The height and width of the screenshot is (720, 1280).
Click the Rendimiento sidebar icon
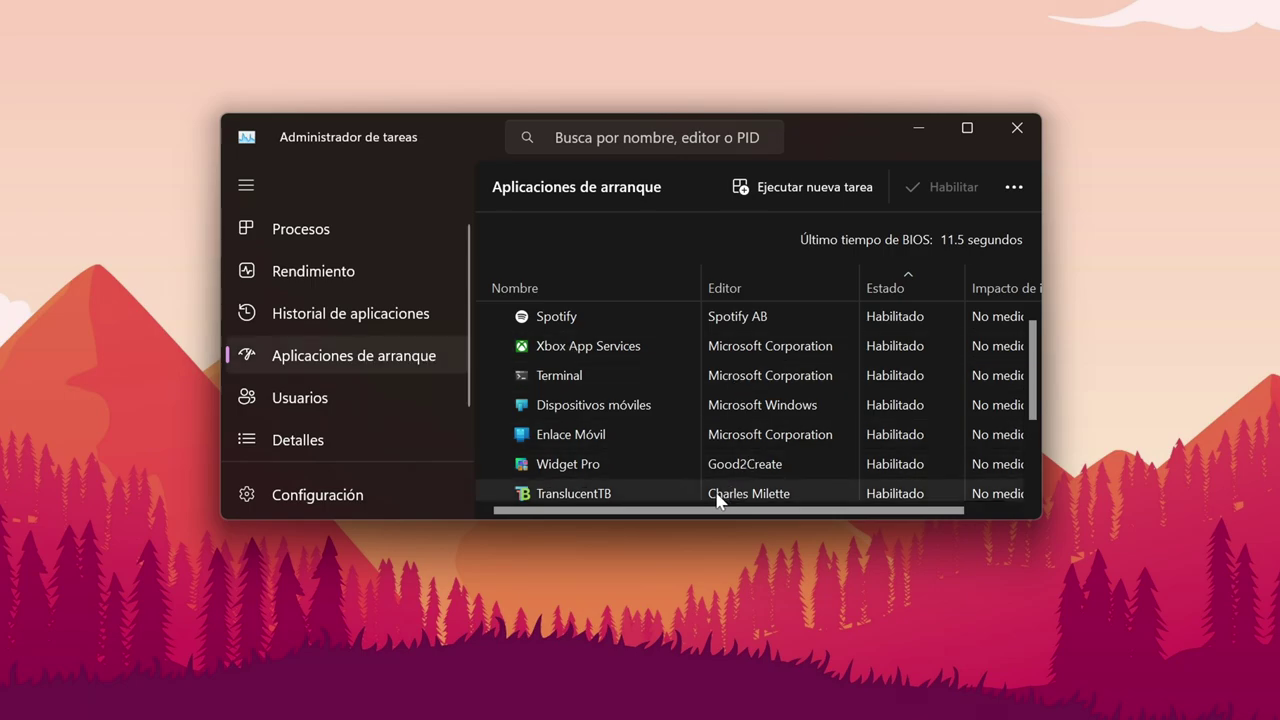pyautogui.click(x=246, y=270)
